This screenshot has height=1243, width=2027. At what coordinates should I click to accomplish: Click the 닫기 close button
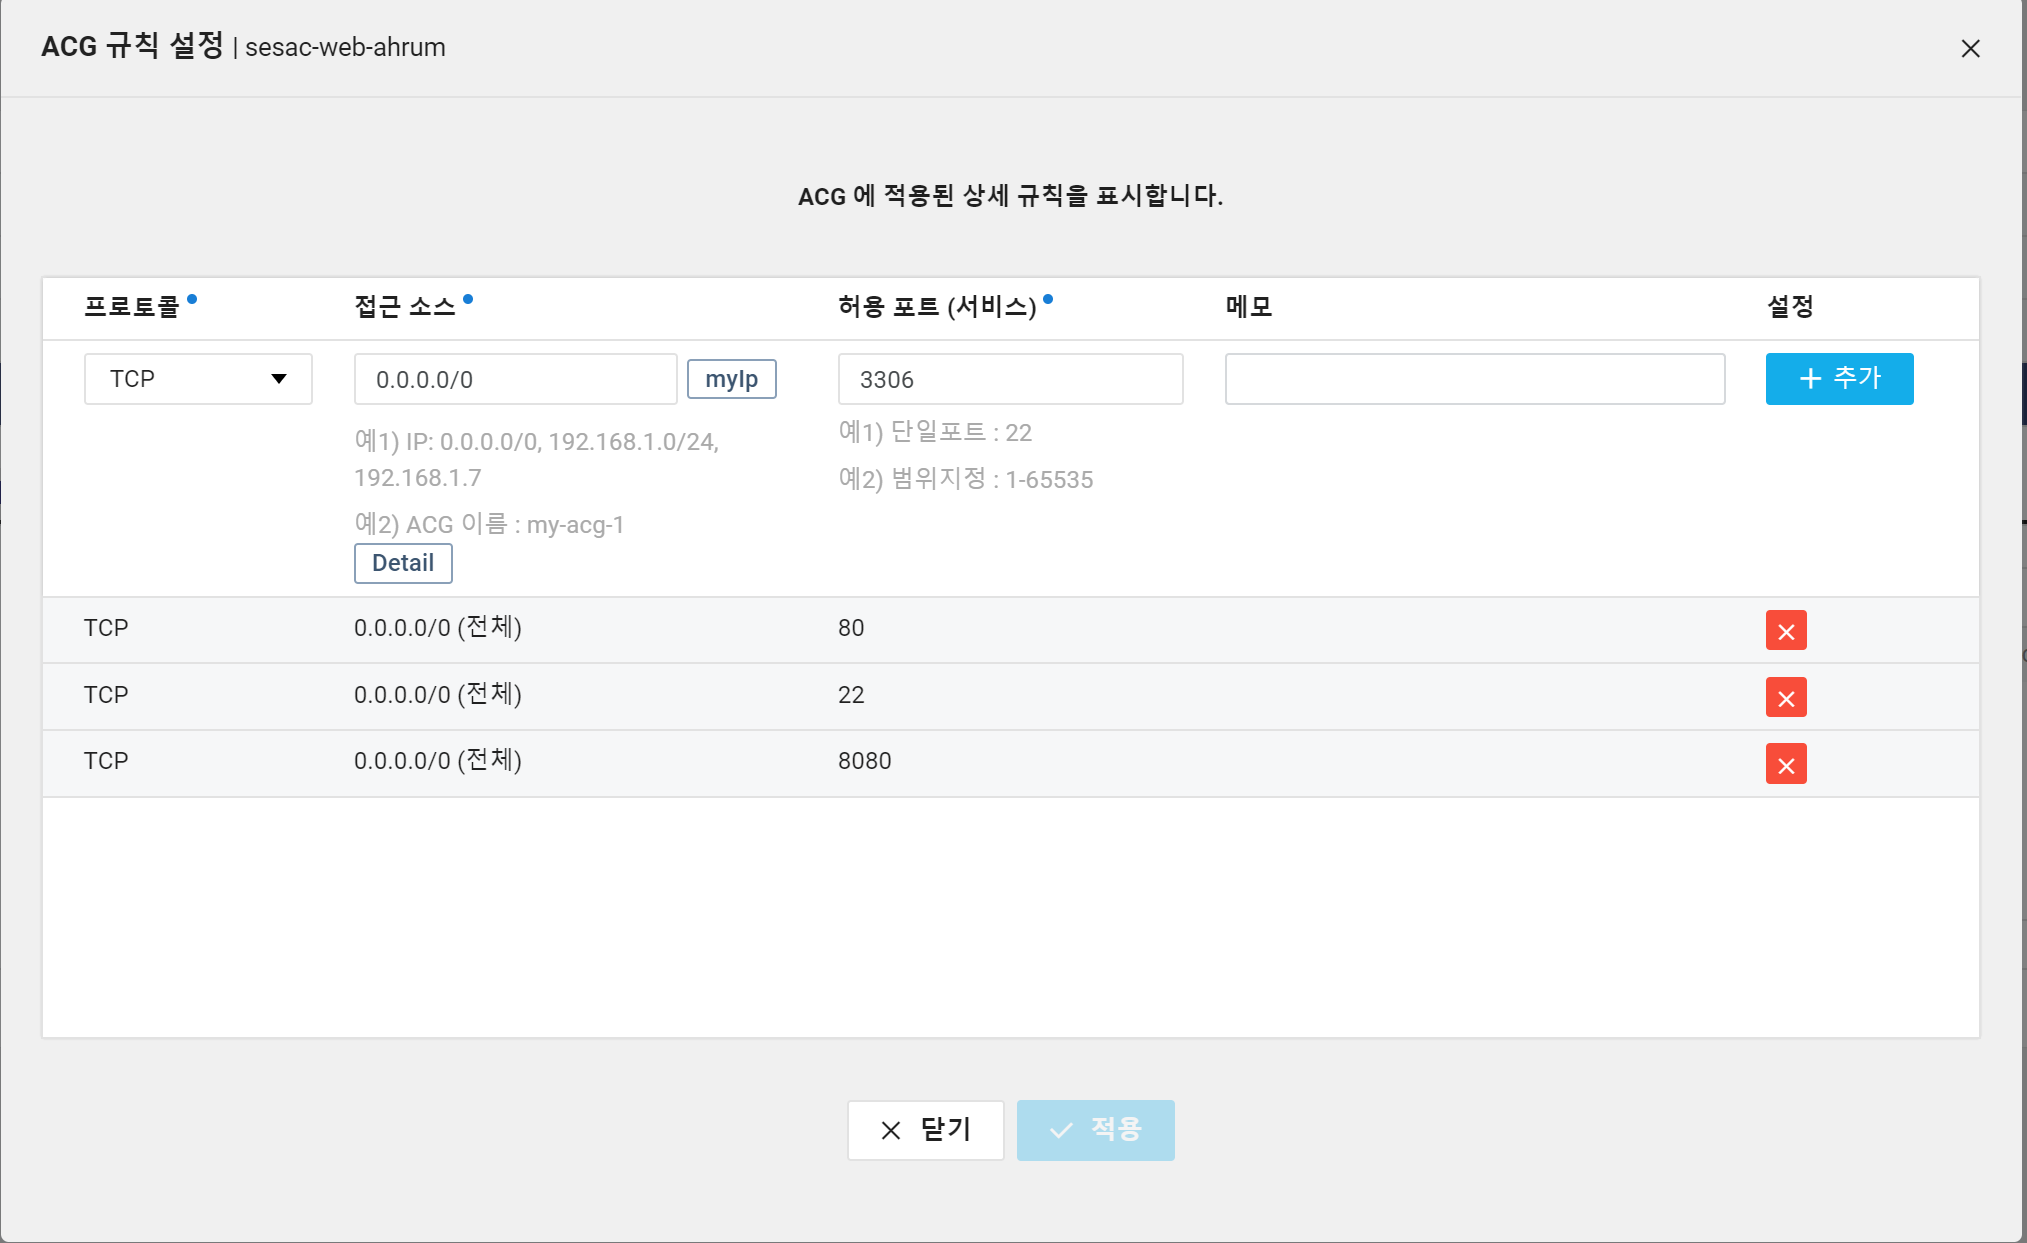[925, 1130]
